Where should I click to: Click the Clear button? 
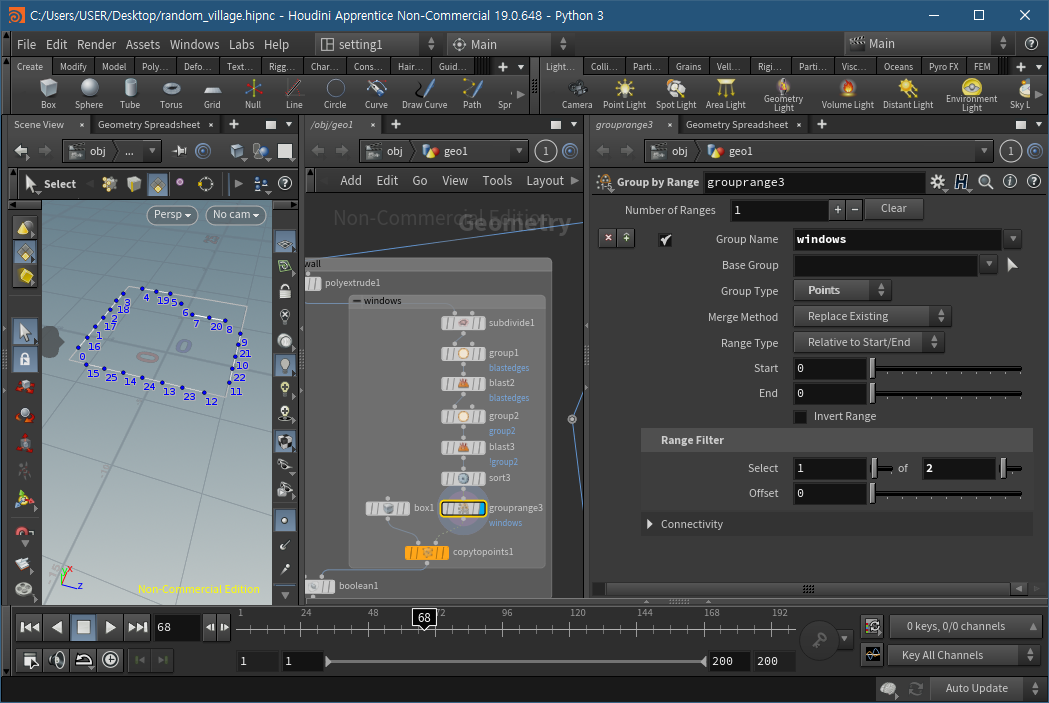tap(893, 209)
